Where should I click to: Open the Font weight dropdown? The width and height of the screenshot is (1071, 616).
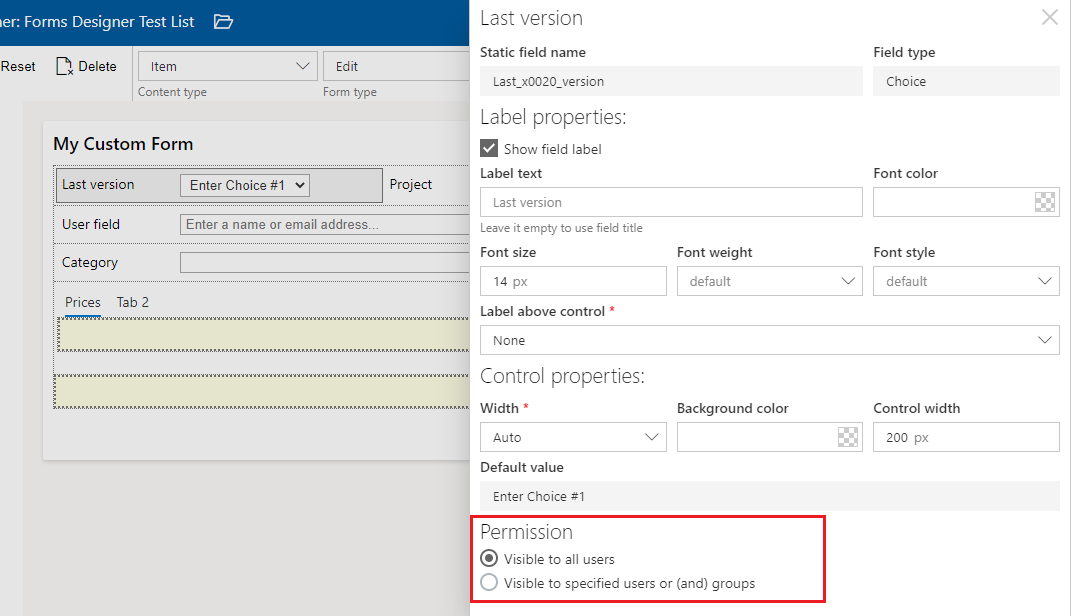pos(769,281)
